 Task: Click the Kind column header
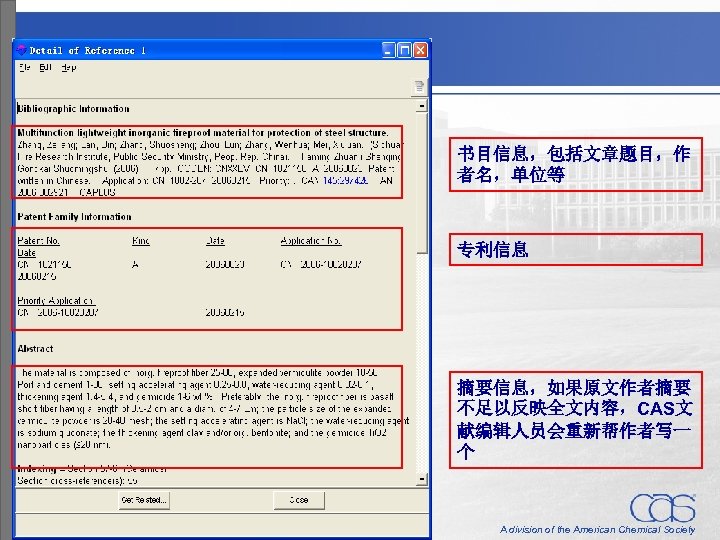click(x=141, y=241)
